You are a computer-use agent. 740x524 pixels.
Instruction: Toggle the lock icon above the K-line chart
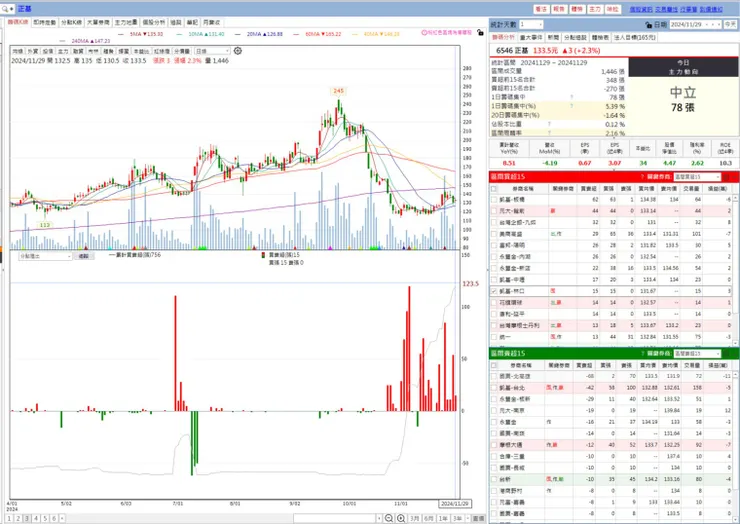(480, 33)
